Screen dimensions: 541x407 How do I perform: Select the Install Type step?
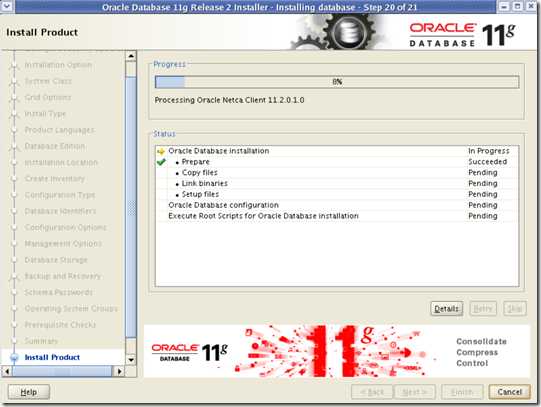point(45,114)
